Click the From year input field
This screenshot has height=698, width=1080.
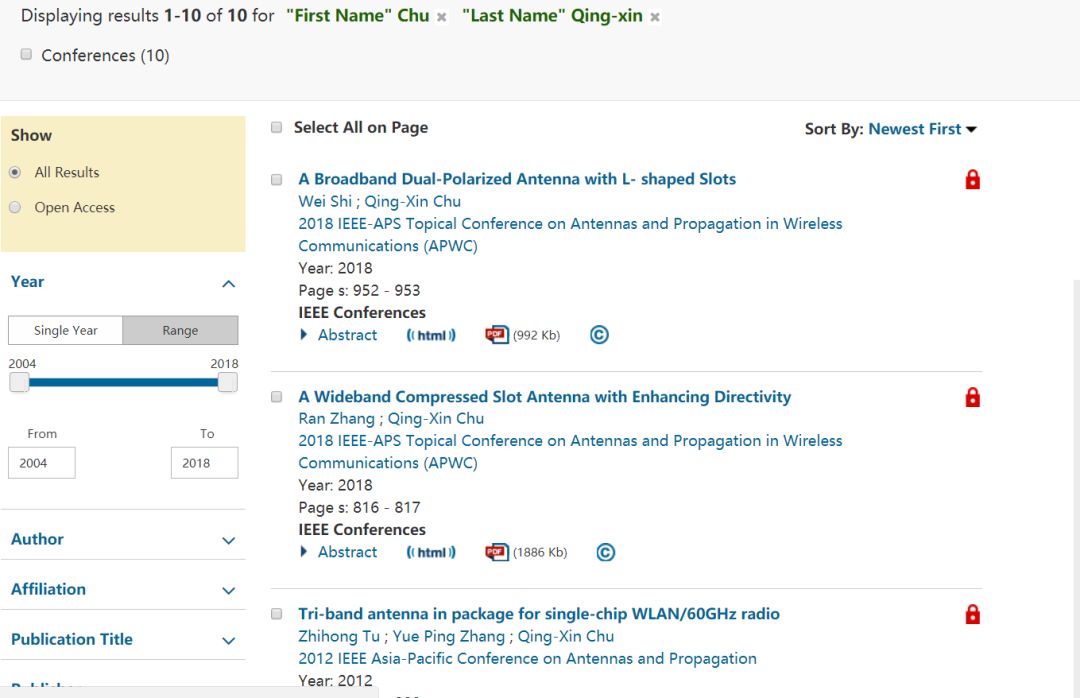tap(41, 463)
